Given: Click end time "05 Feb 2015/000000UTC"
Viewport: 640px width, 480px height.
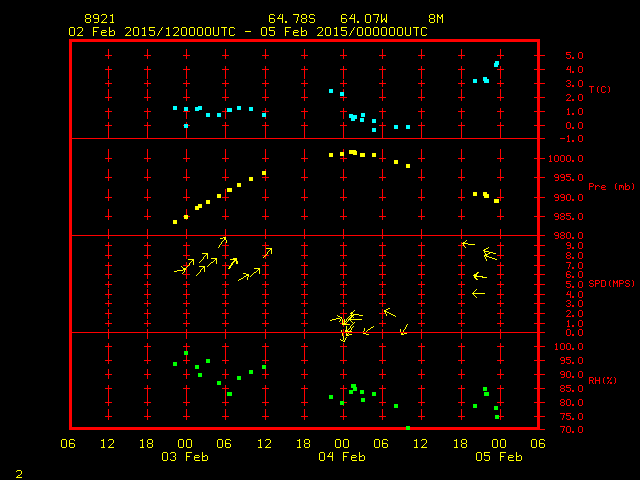Looking at the screenshot, I should 344,32.
